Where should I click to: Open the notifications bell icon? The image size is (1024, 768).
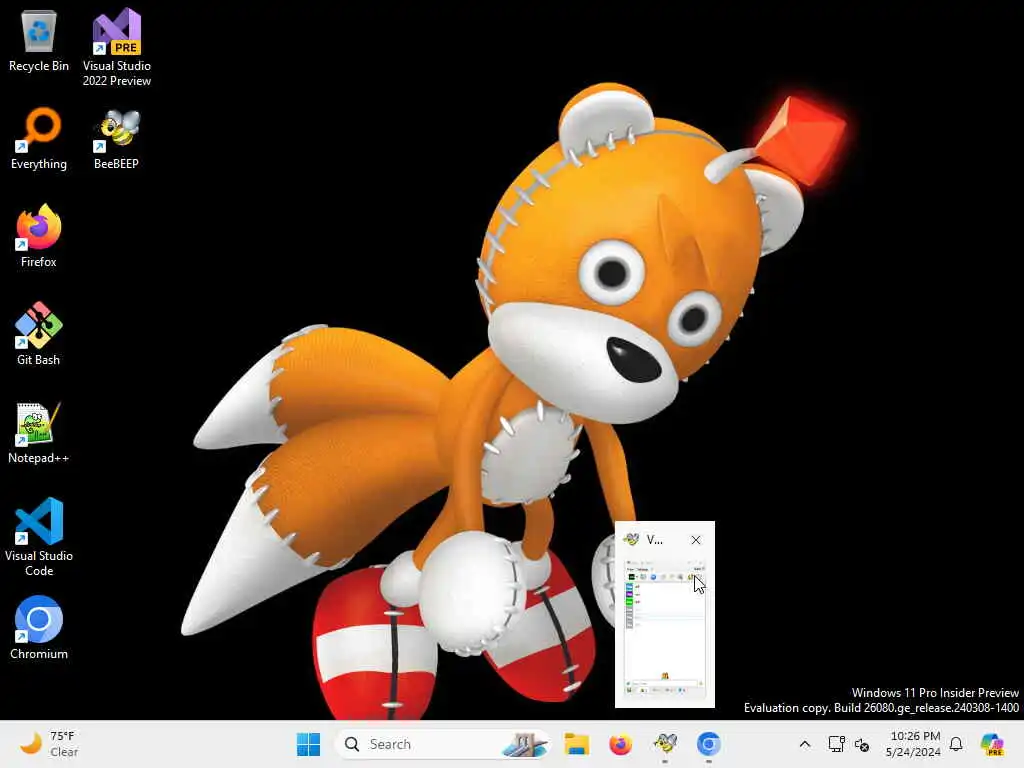(x=956, y=744)
